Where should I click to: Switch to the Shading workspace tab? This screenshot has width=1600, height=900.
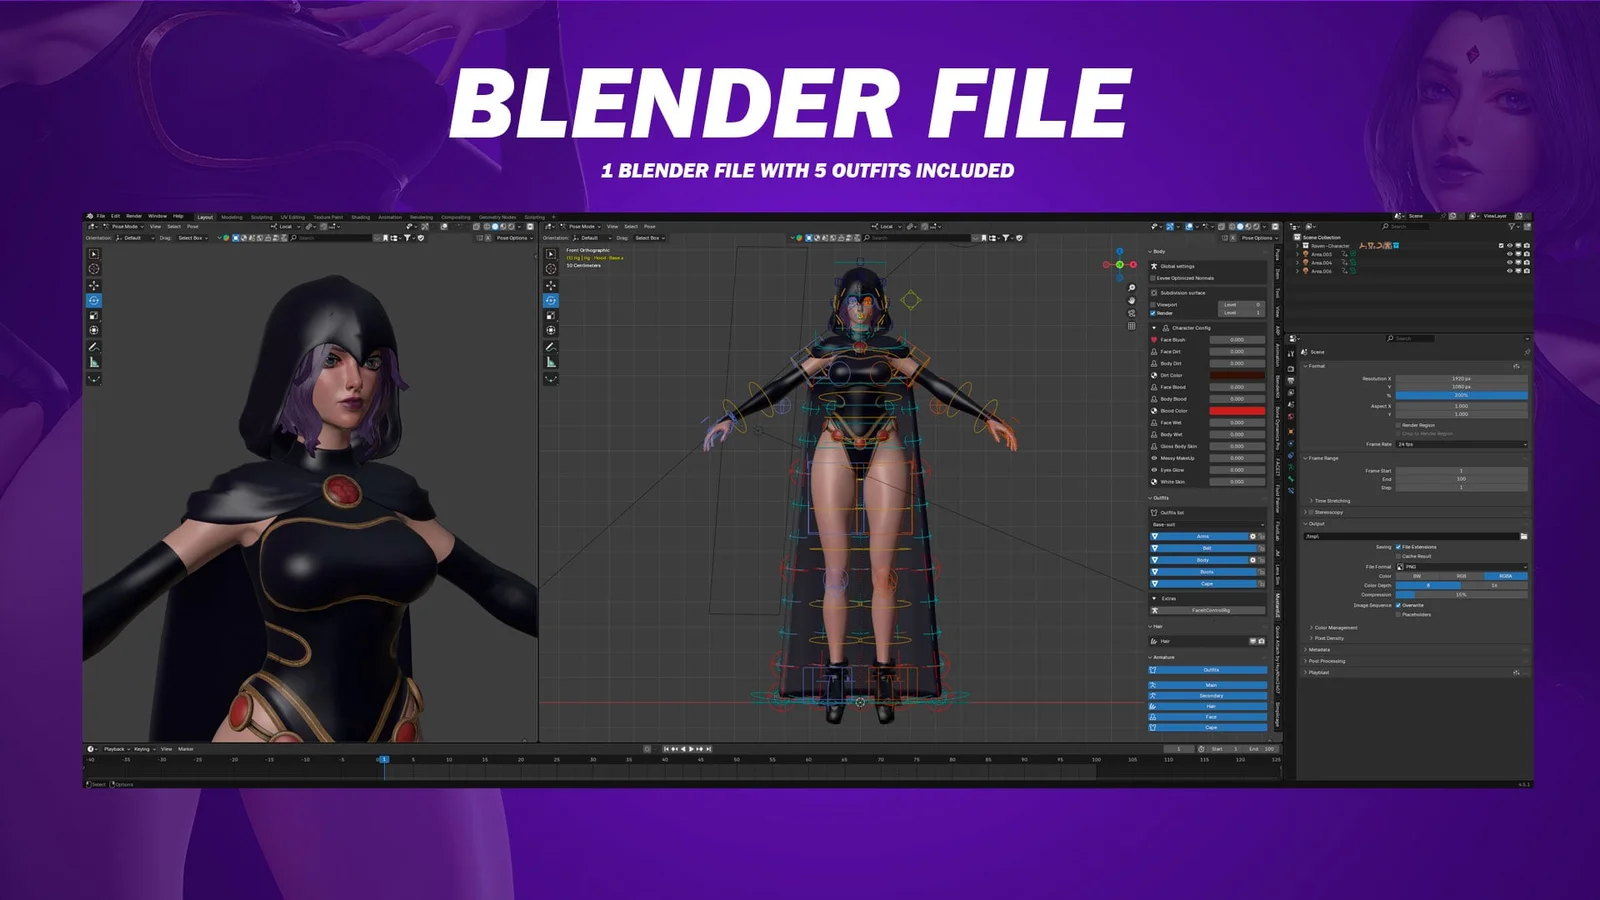tap(361, 216)
